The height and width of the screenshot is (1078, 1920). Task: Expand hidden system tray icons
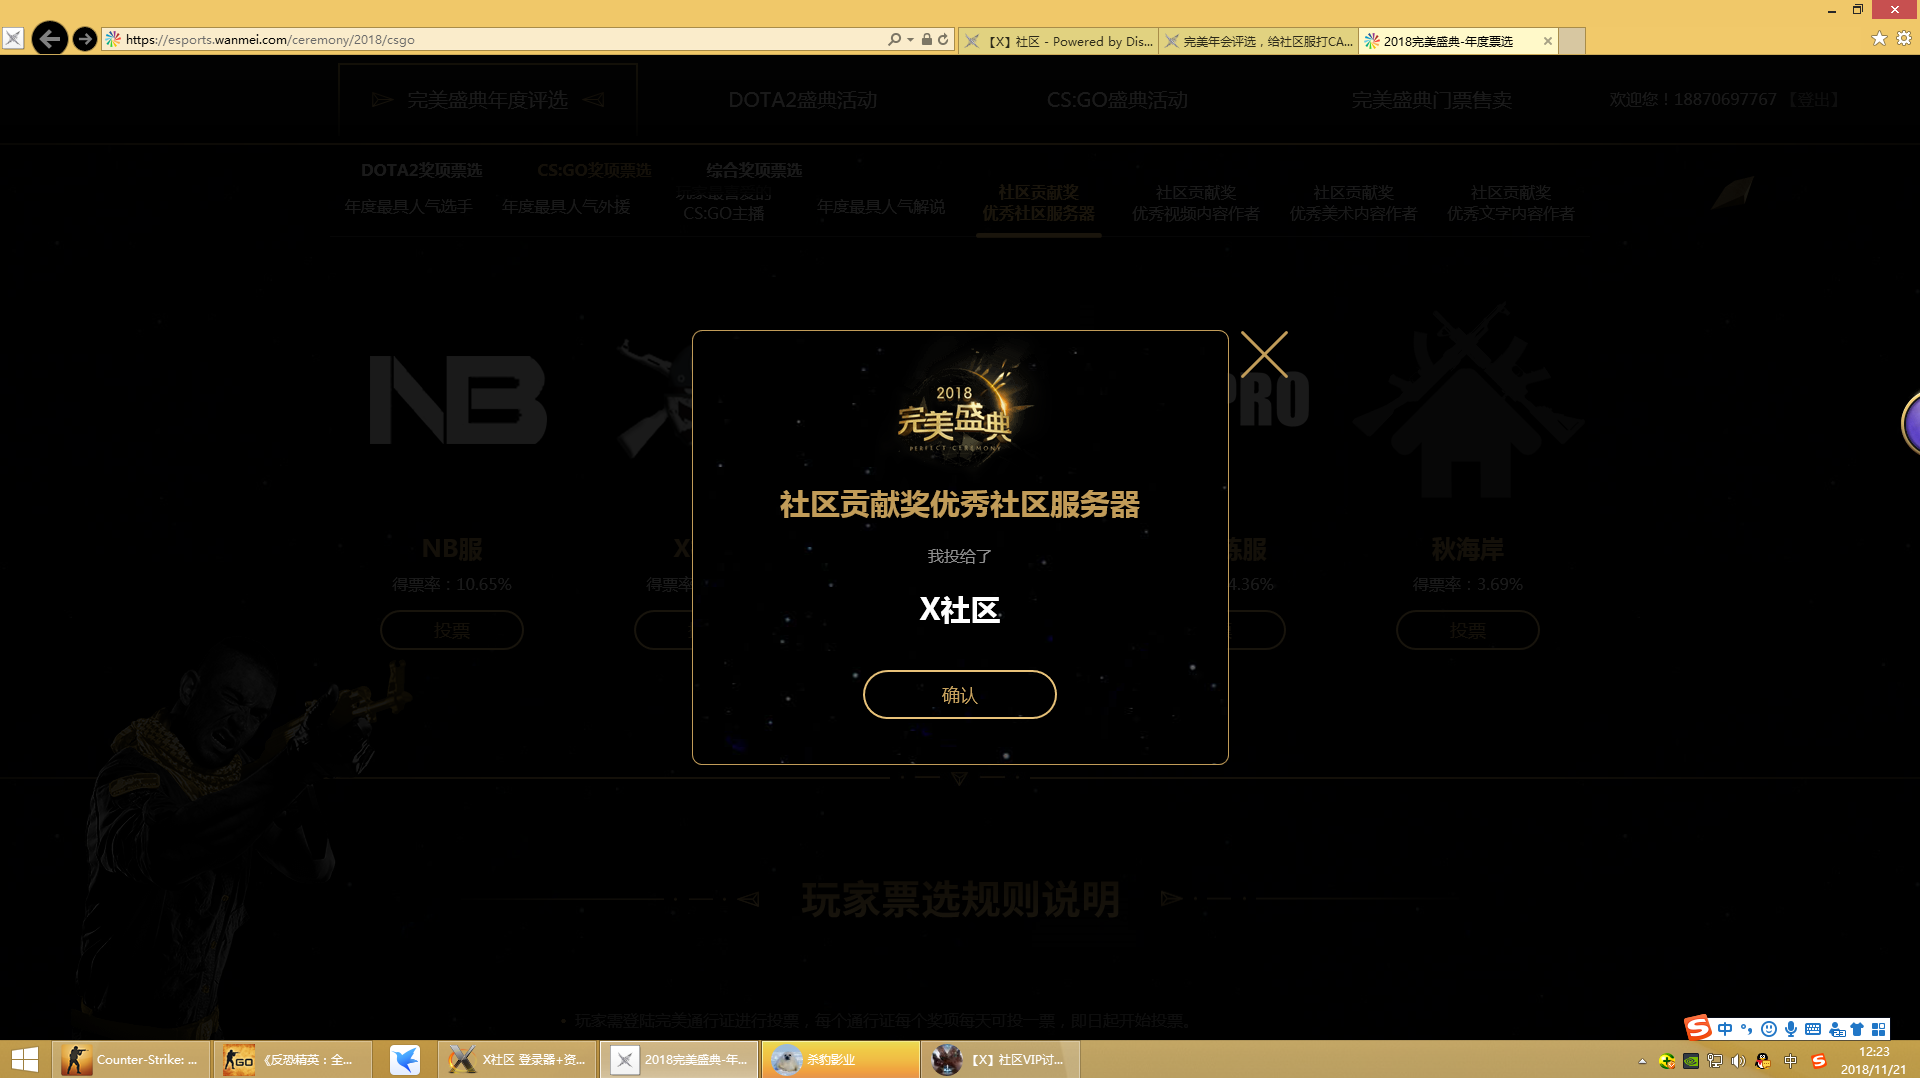(x=1643, y=1061)
